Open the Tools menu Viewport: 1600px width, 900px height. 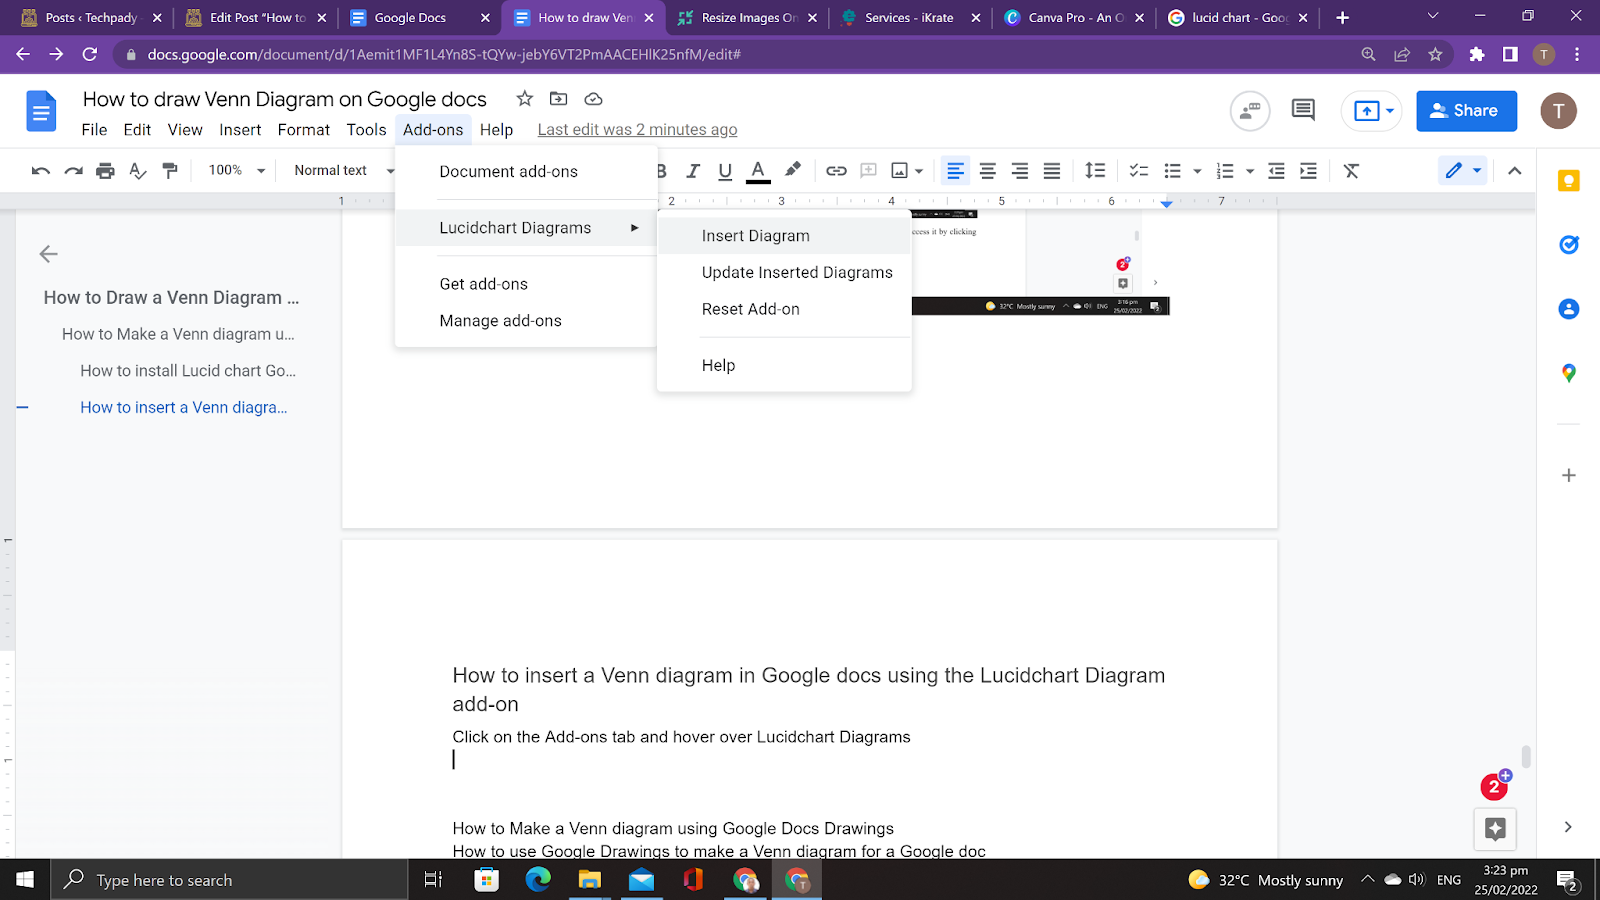[366, 130]
